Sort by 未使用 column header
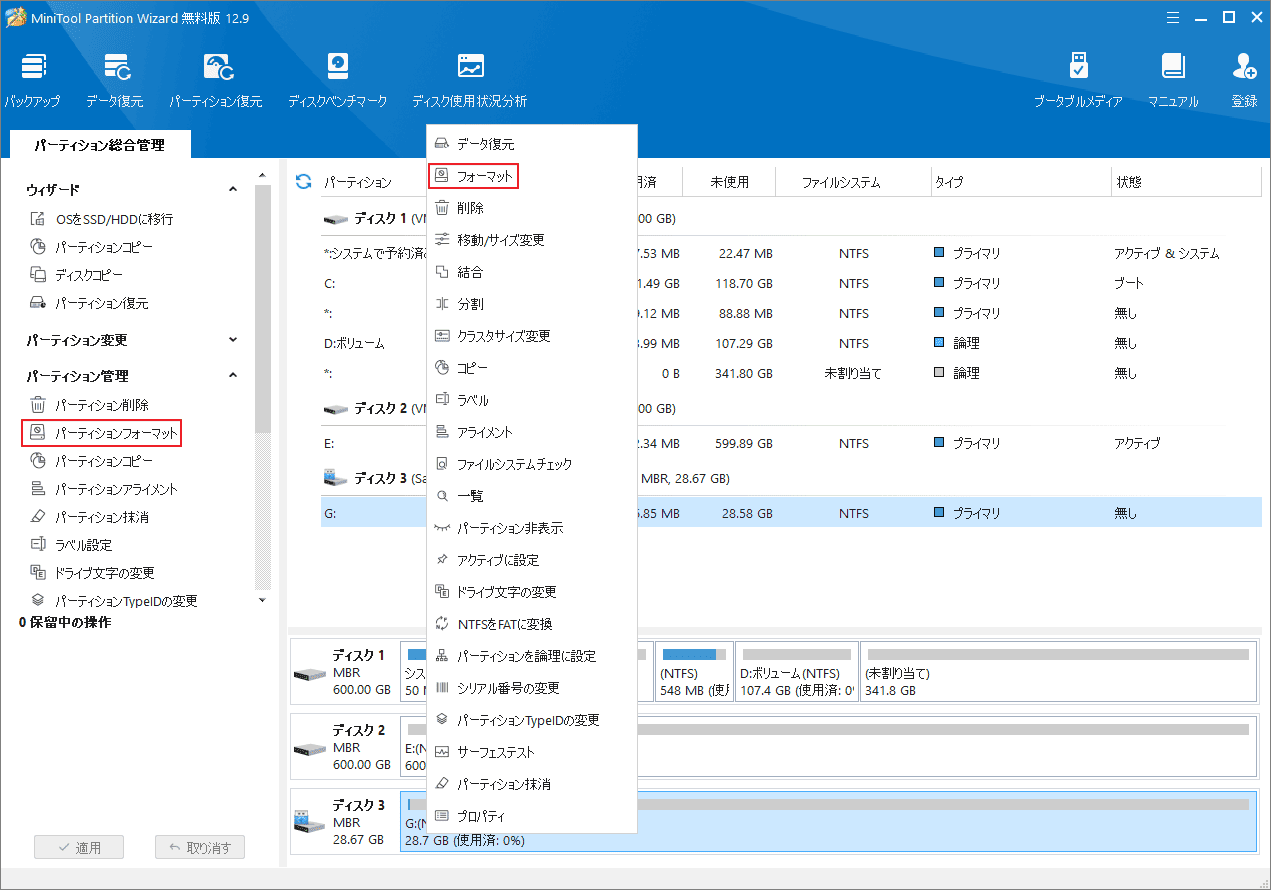 click(x=729, y=182)
